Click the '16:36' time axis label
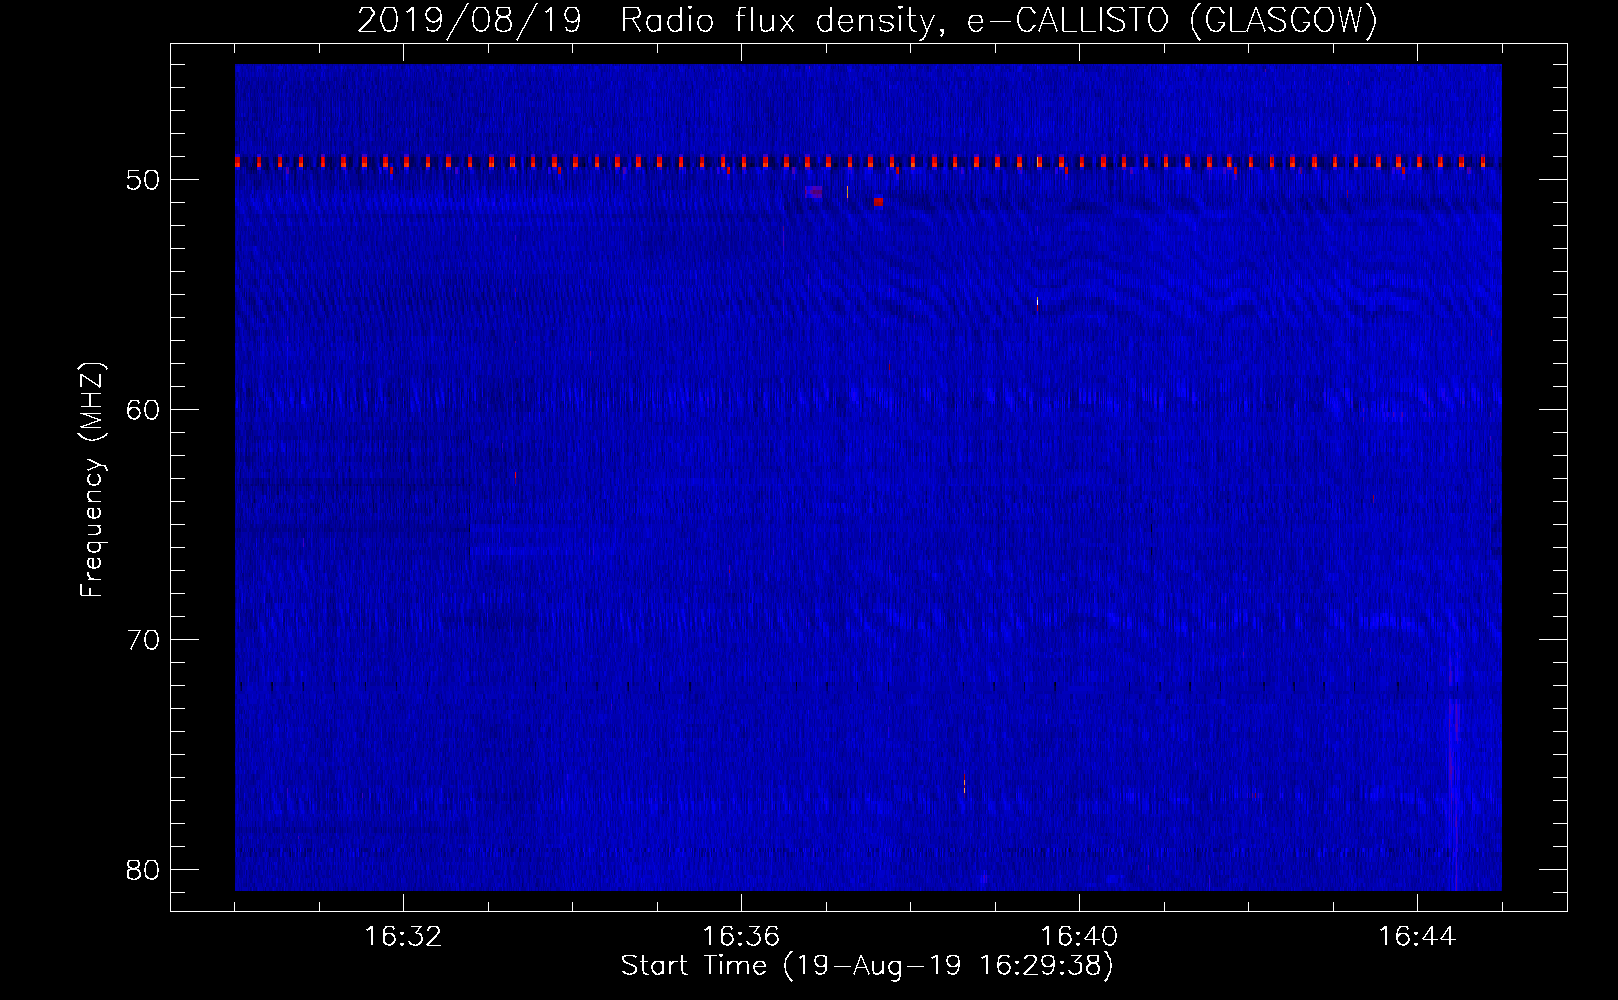 coord(741,937)
